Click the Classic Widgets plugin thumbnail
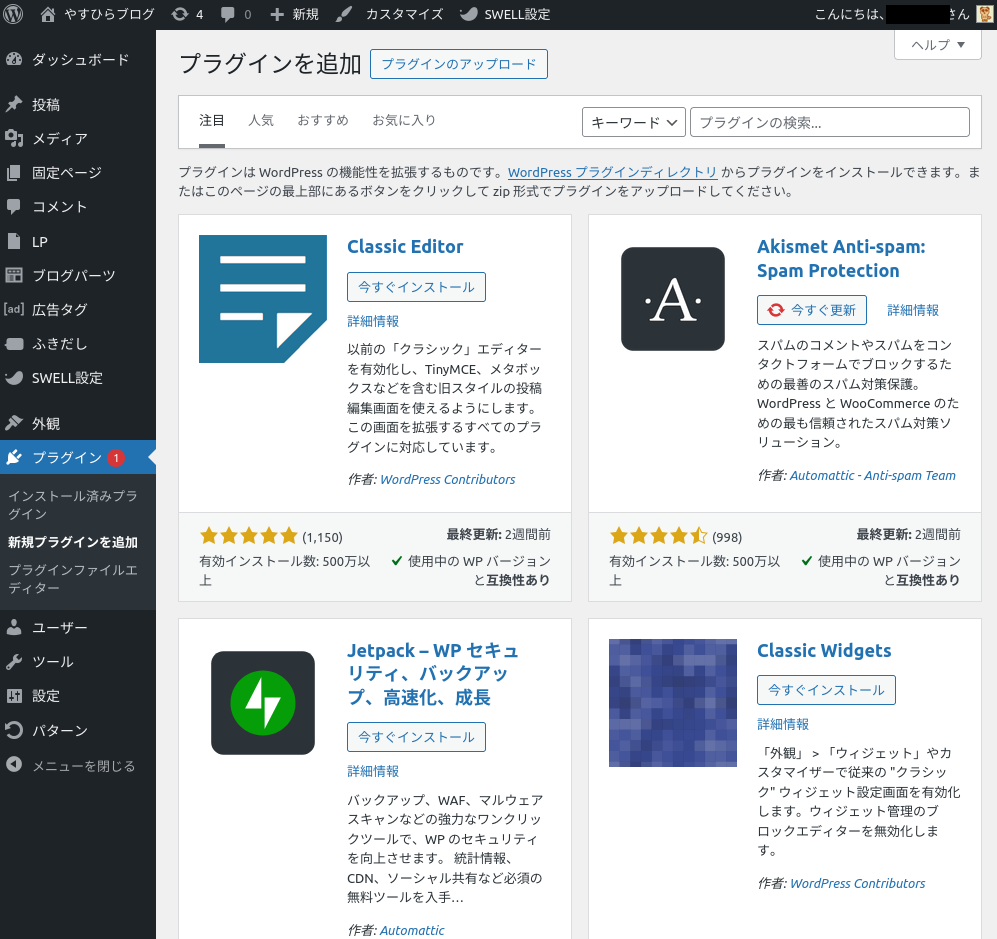The height and width of the screenshot is (939, 997). tap(672, 702)
